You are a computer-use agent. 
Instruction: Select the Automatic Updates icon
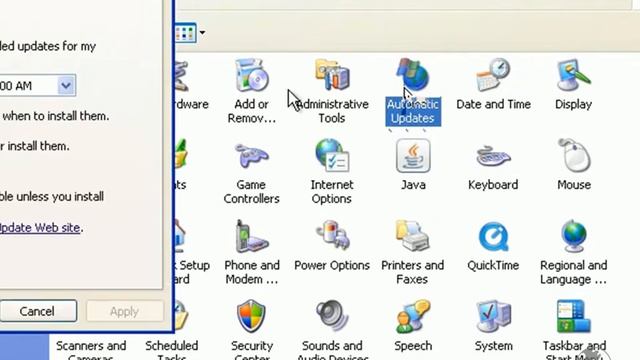pyautogui.click(x=413, y=75)
